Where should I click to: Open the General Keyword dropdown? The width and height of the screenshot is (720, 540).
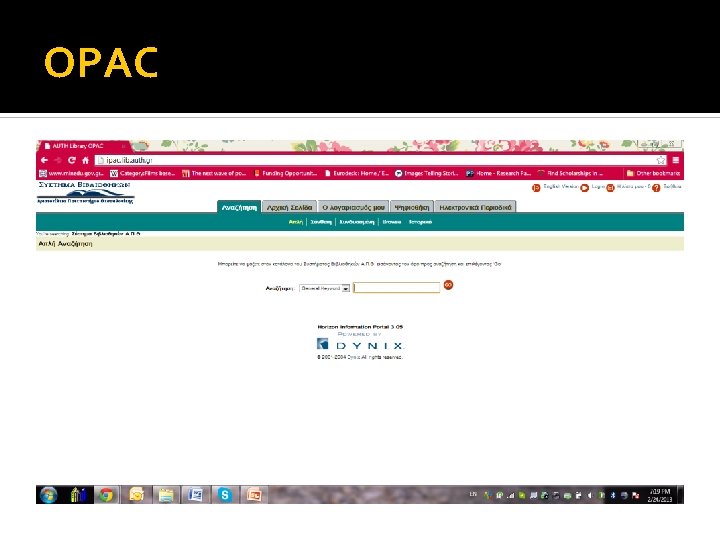pos(325,288)
